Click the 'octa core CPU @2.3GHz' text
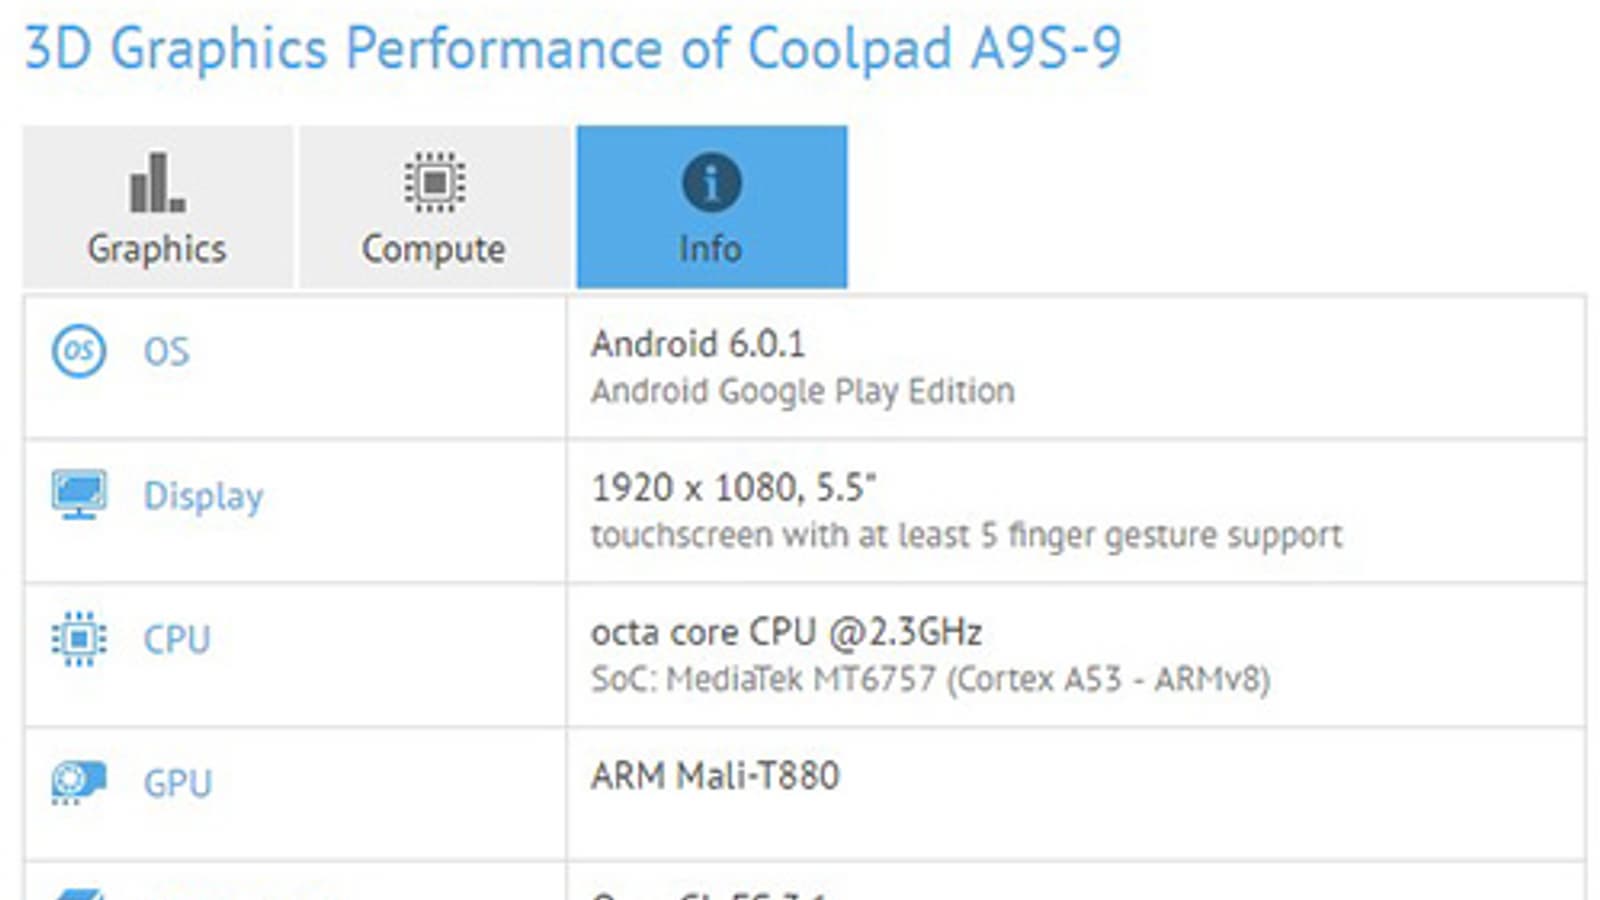 coord(786,632)
